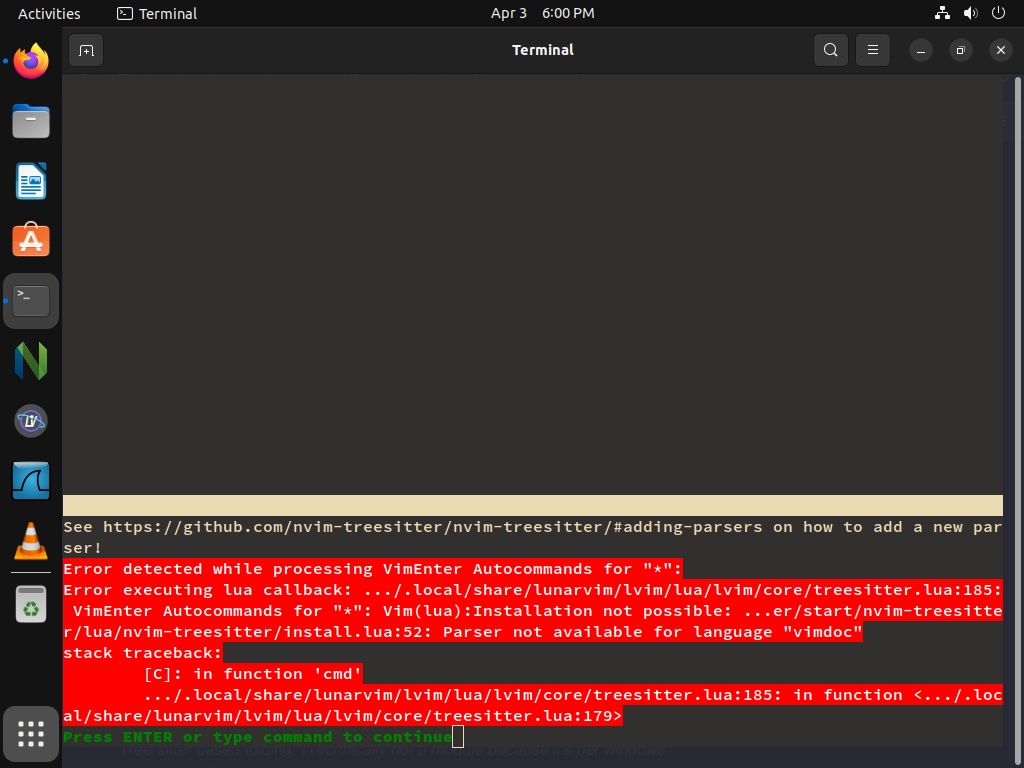Close the Terminal window

point(1000,50)
